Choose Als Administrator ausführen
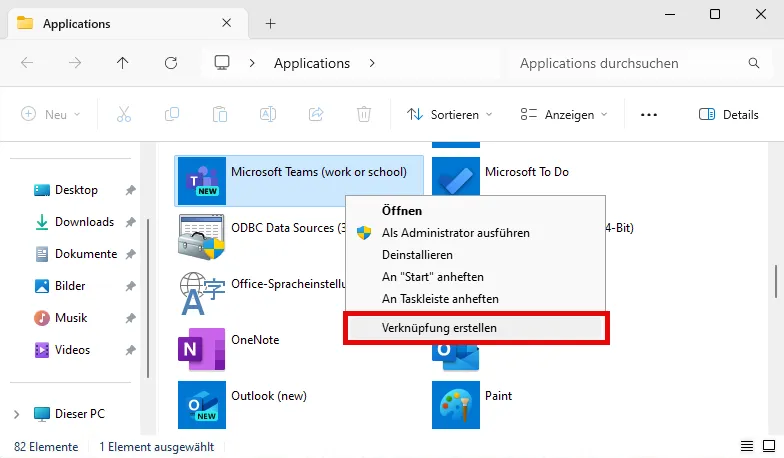 coord(475,232)
